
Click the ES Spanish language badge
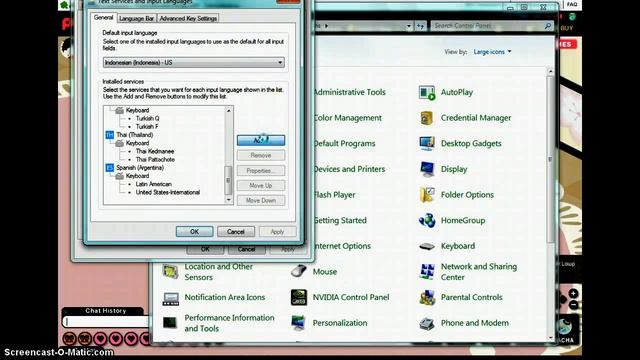[x=109, y=168]
